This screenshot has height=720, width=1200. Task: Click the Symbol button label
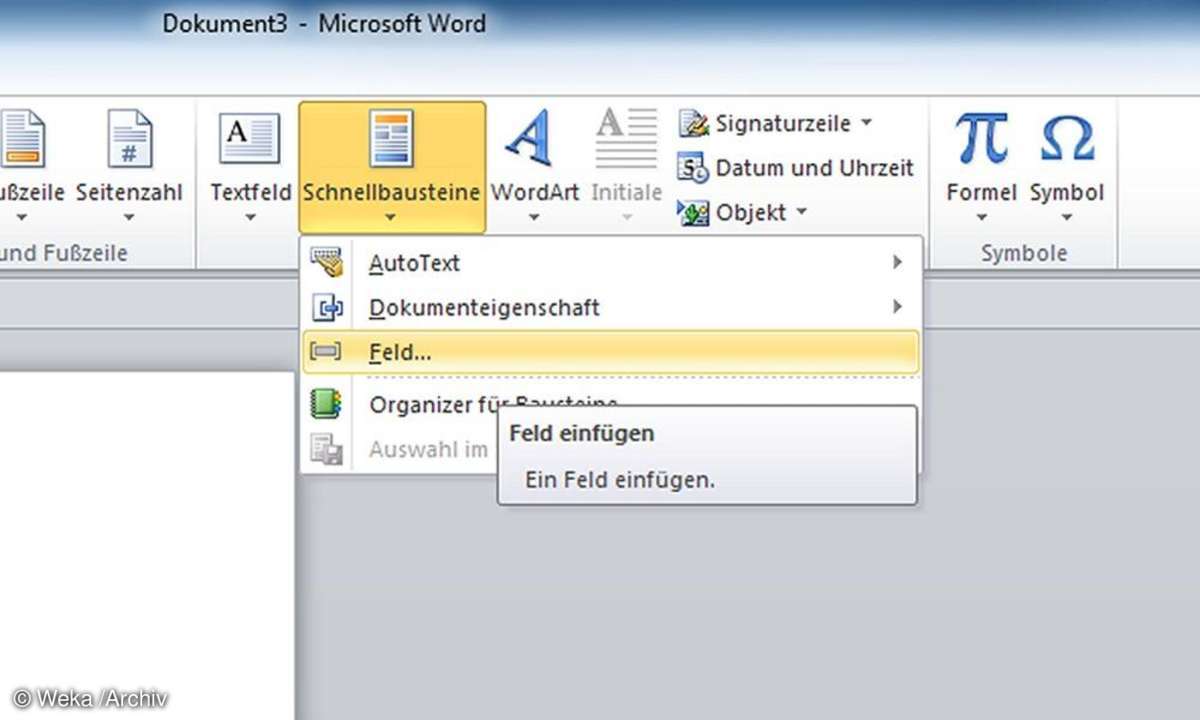tap(1067, 192)
